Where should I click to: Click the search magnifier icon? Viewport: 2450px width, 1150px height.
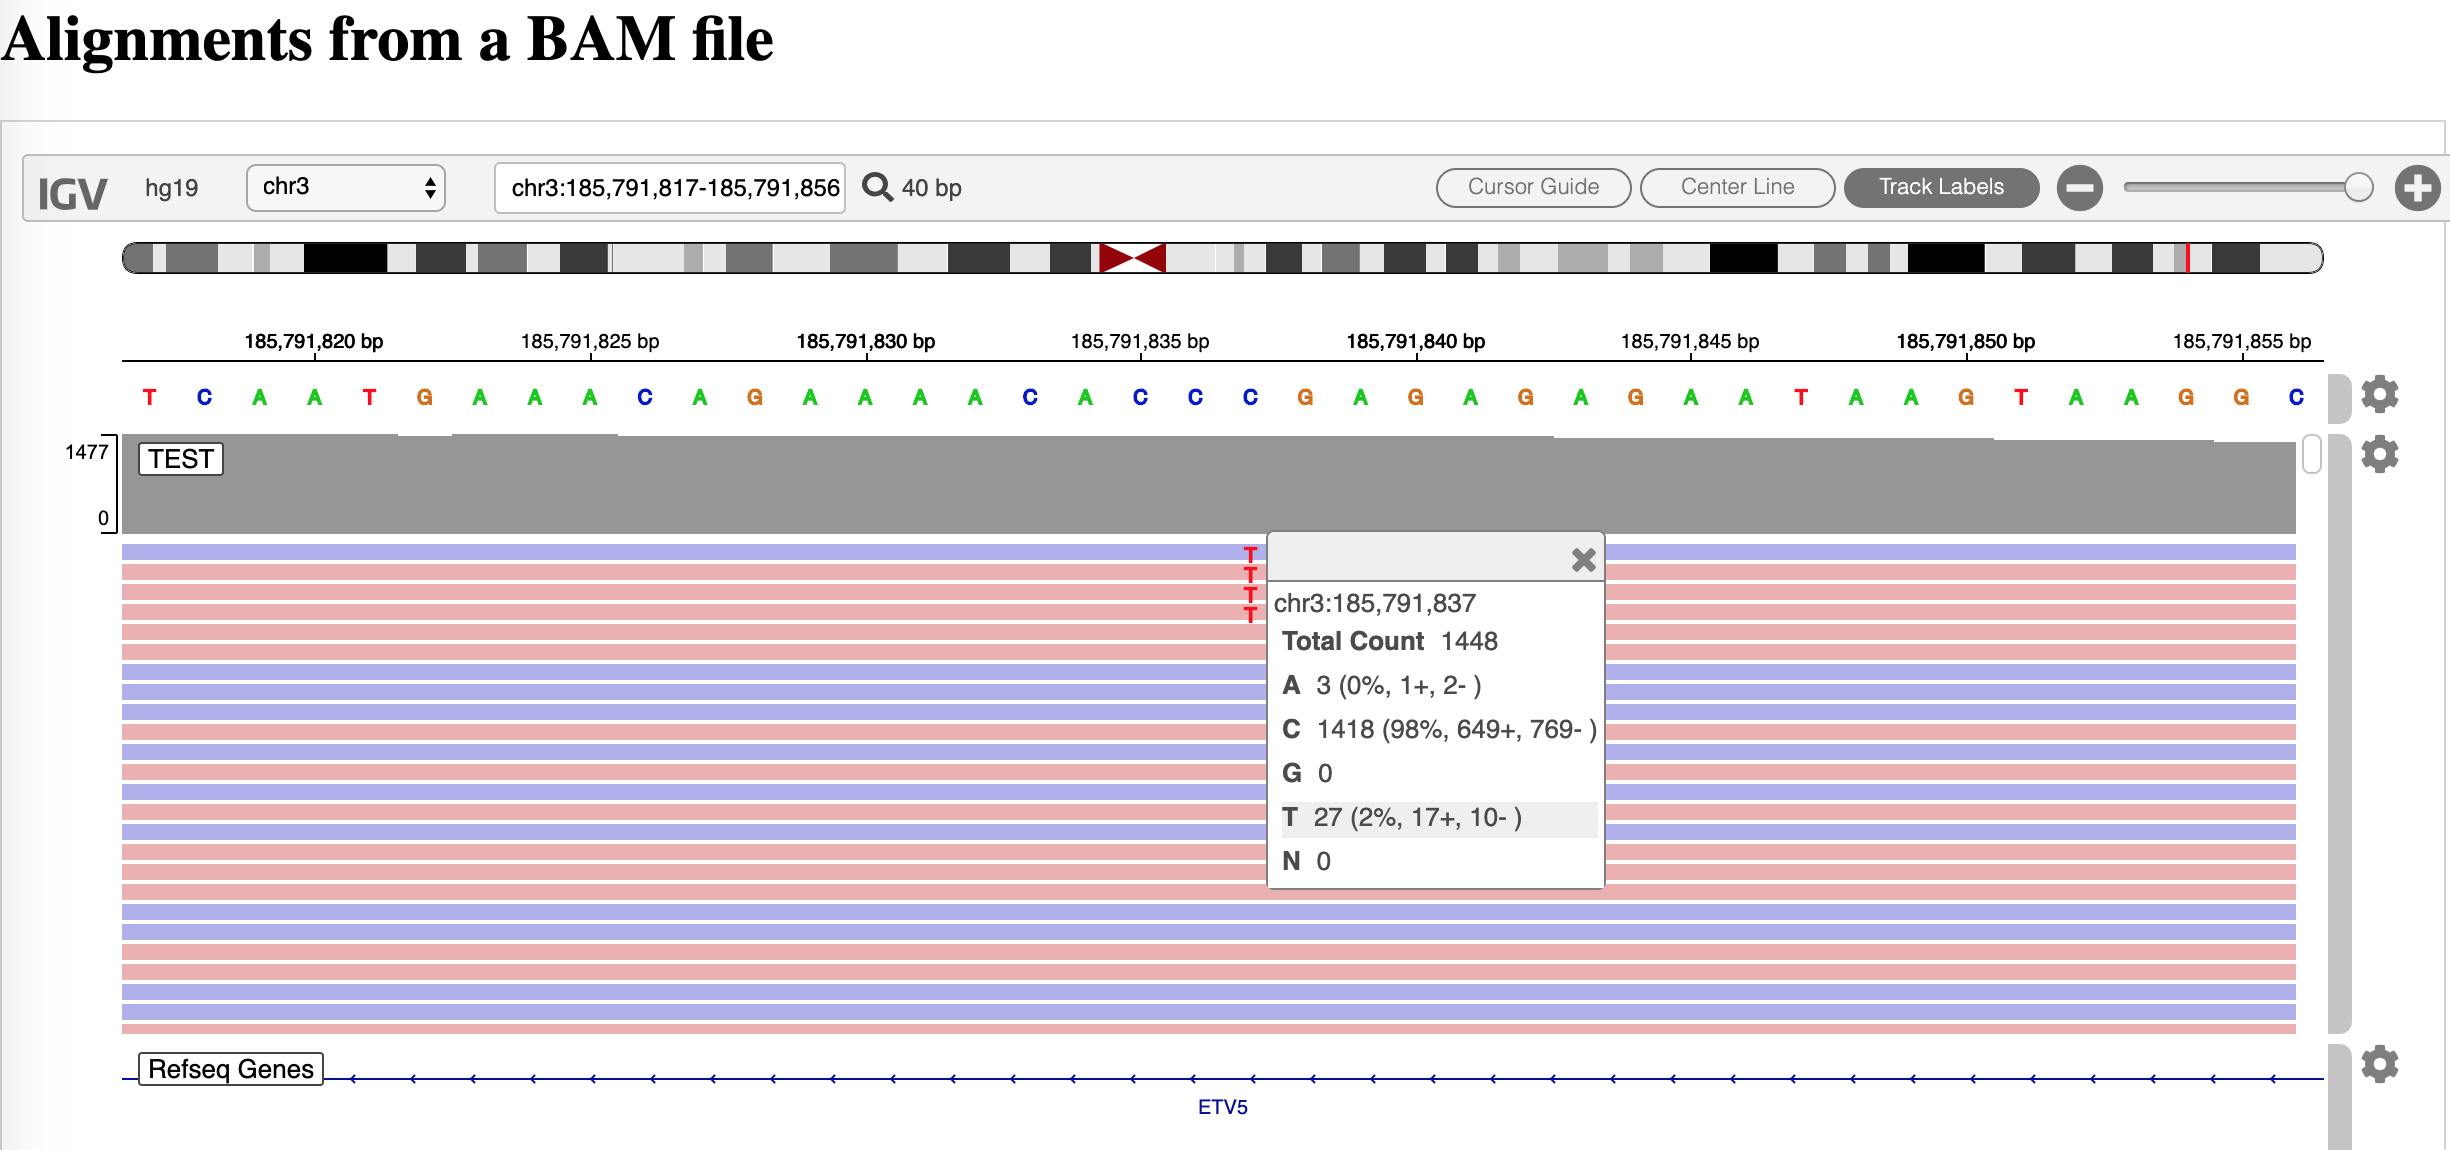877,187
